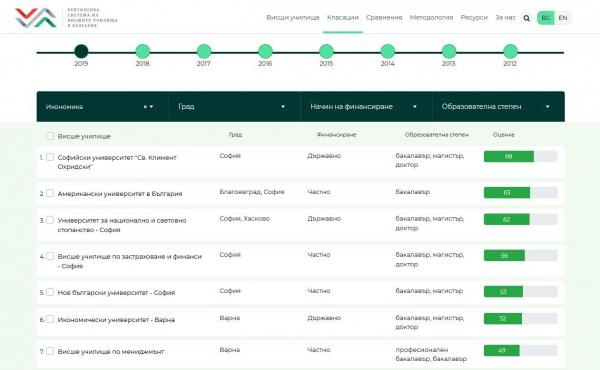
Task: Click бакалавър, магистър in Нов български университет row
Action: tap(429, 291)
